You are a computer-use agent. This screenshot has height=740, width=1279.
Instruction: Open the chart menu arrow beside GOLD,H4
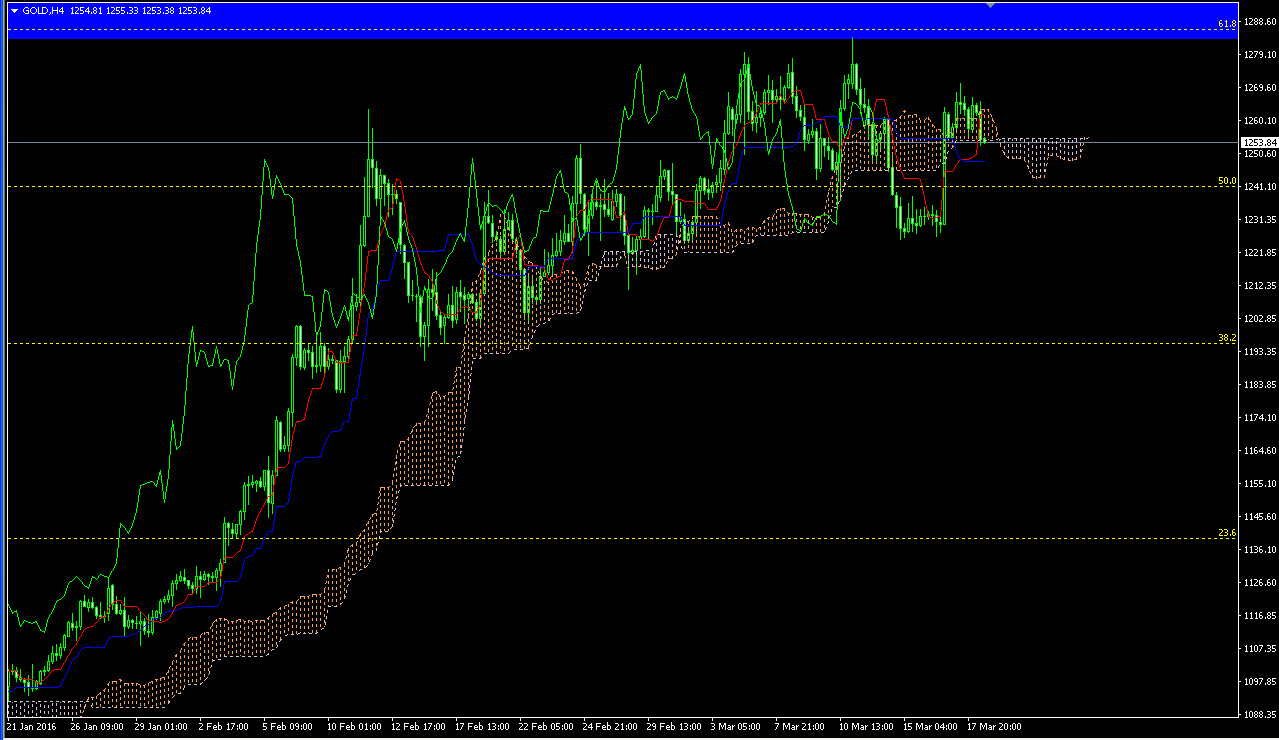14,10
